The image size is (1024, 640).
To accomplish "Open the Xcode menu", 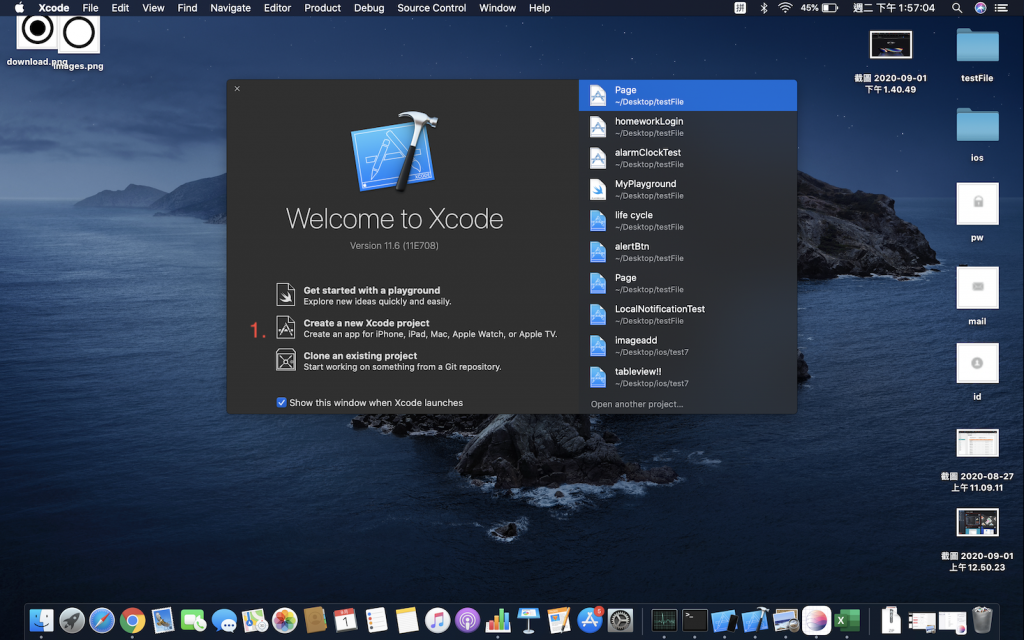I will coord(54,8).
